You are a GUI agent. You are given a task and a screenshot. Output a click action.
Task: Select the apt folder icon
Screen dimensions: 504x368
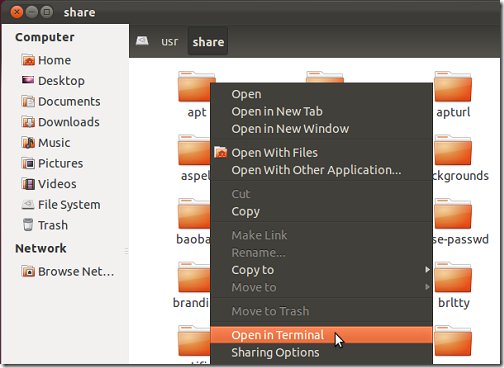coord(194,87)
